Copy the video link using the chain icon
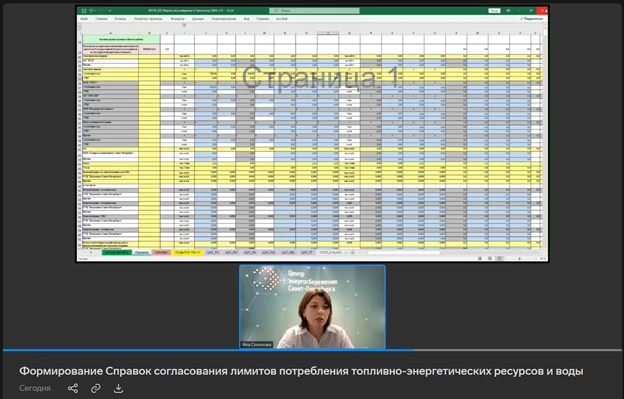 [x=96, y=388]
